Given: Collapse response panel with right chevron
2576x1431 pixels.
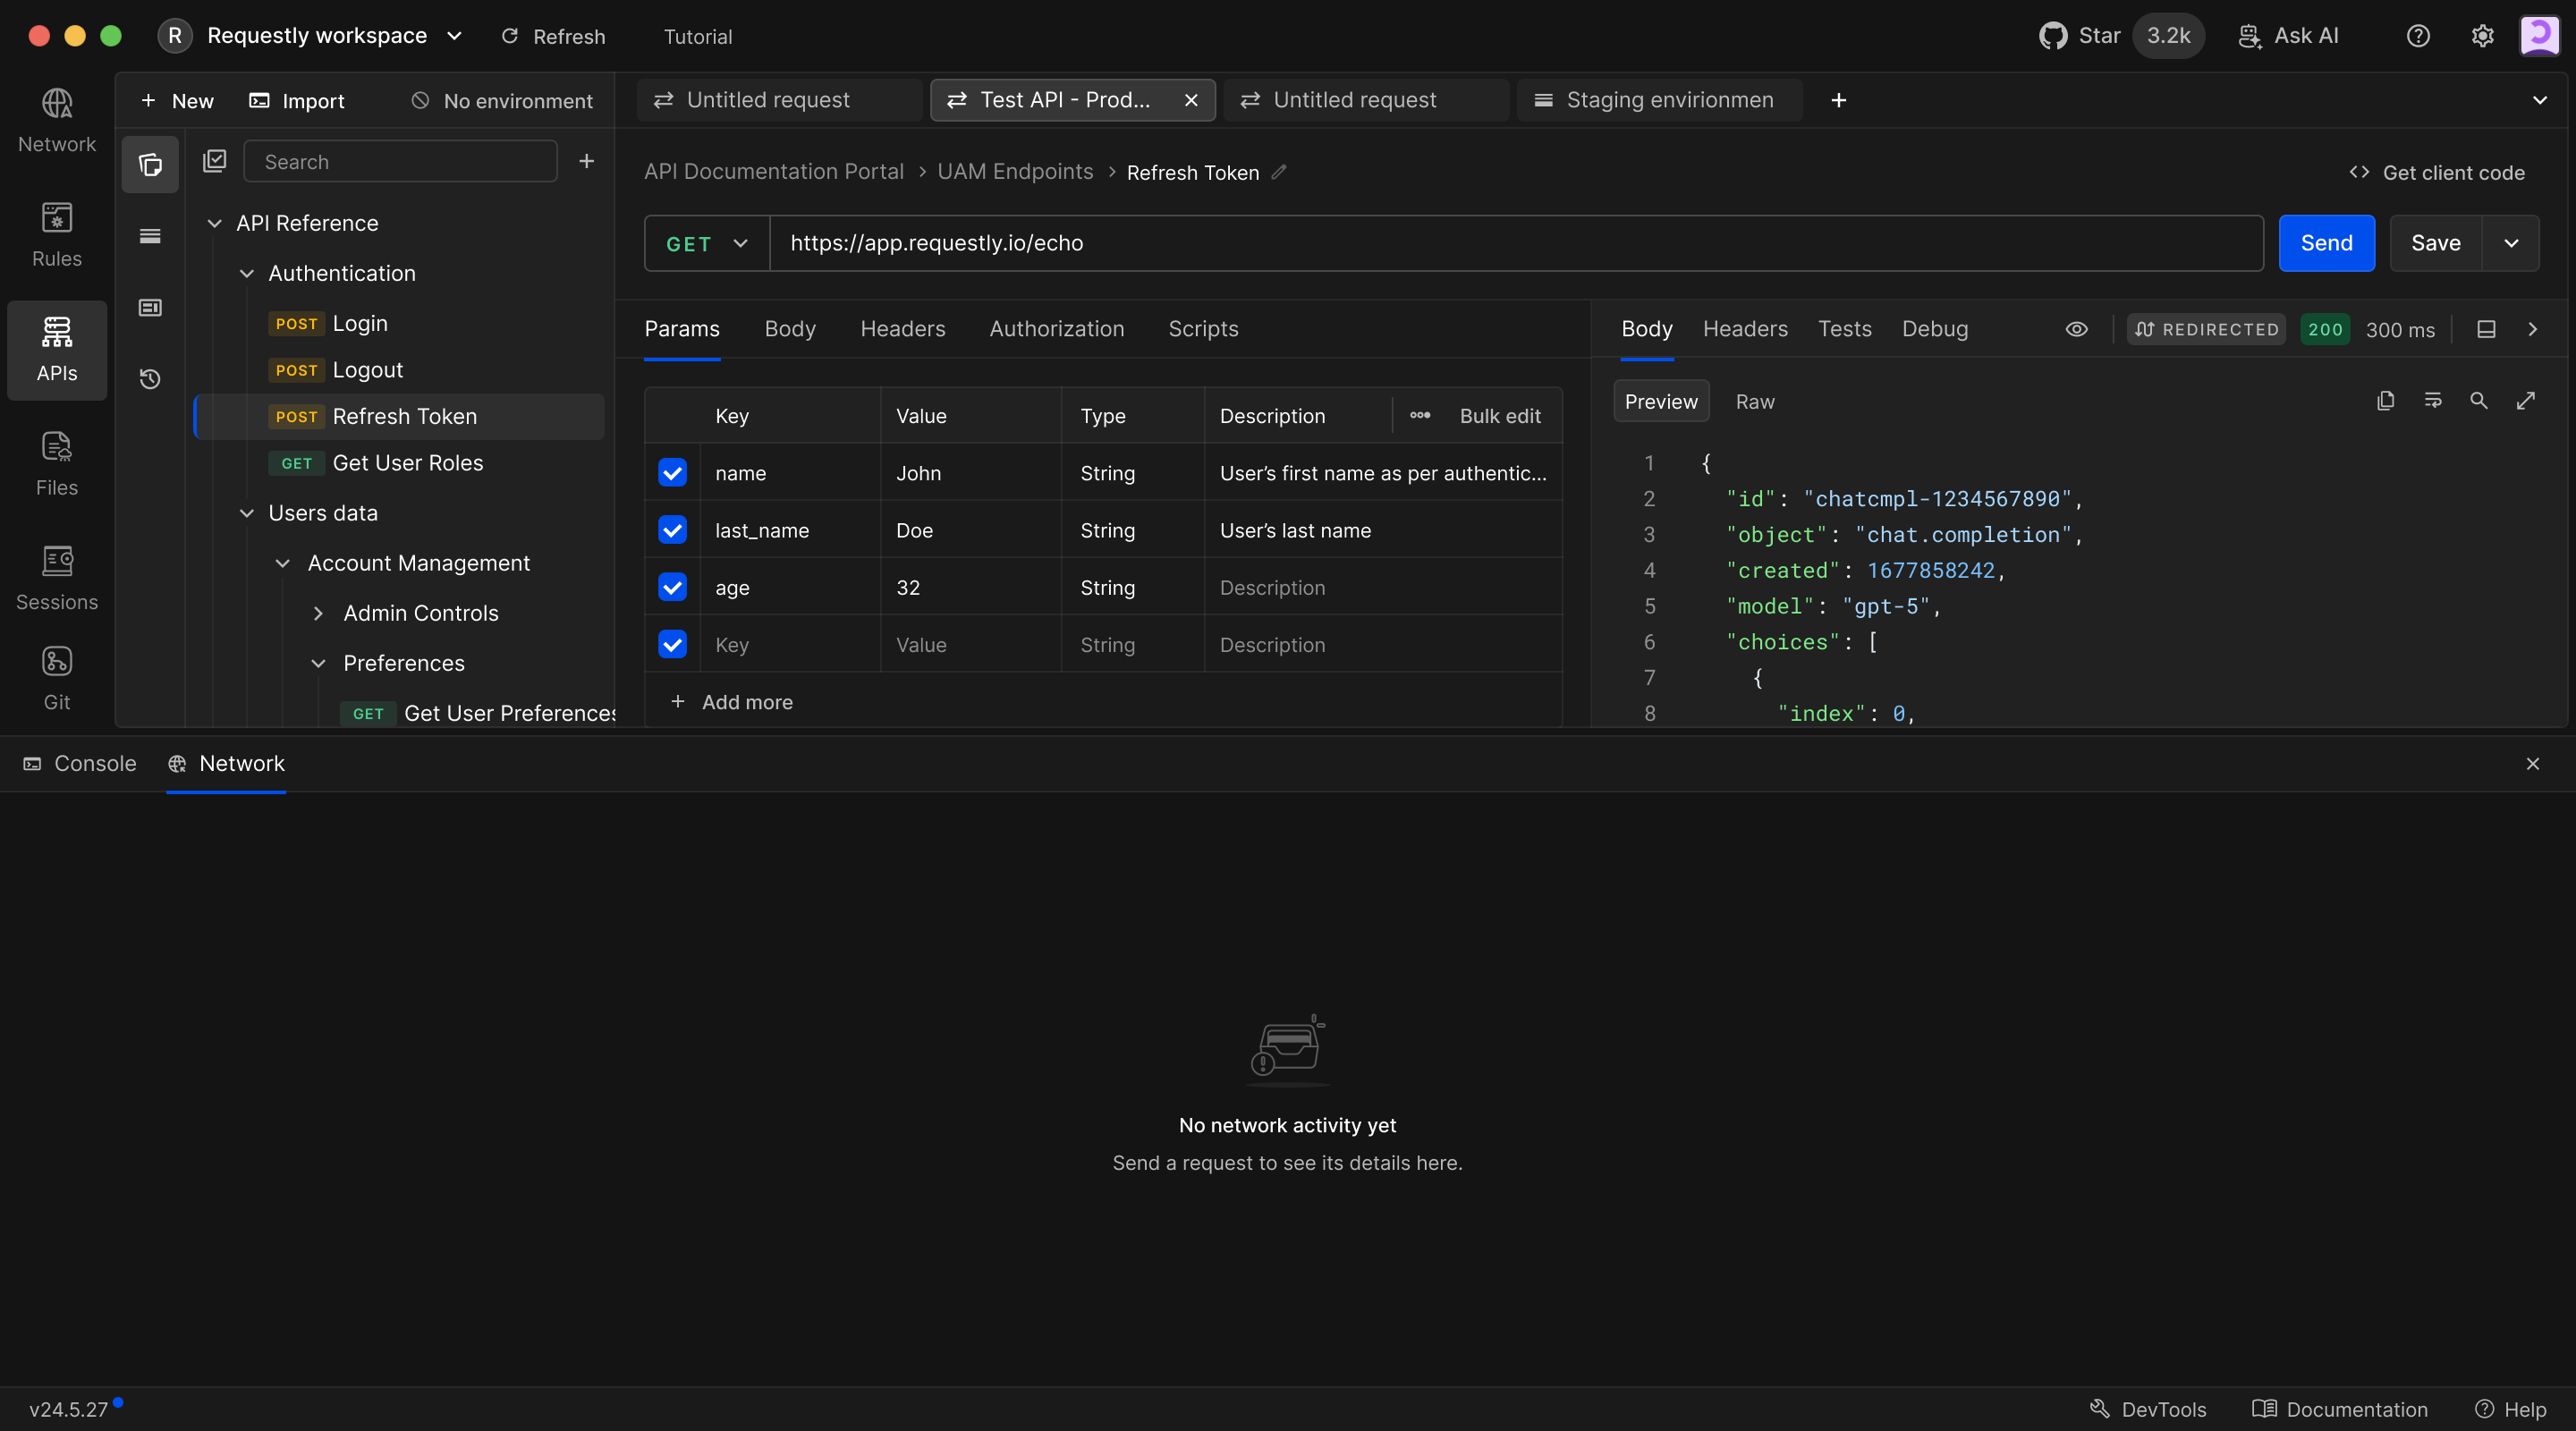Looking at the screenshot, I should (2533, 329).
